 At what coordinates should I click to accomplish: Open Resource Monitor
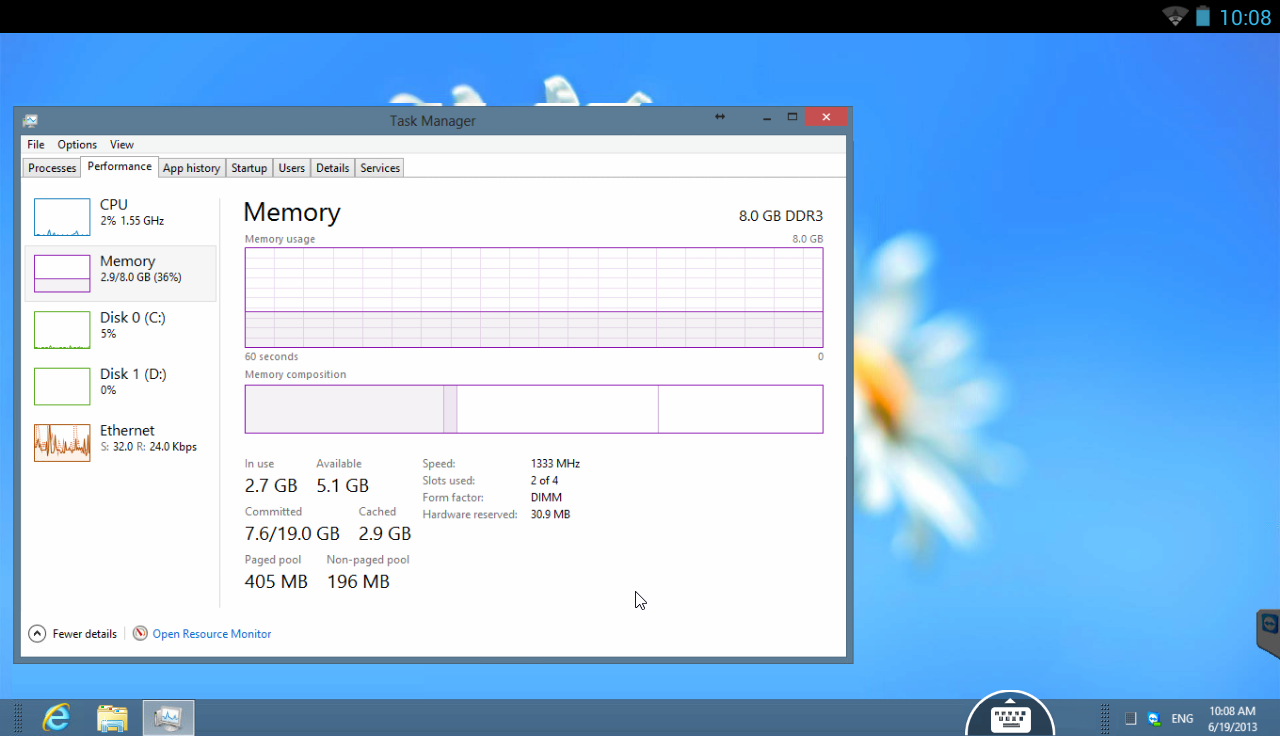[x=212, y=633]
